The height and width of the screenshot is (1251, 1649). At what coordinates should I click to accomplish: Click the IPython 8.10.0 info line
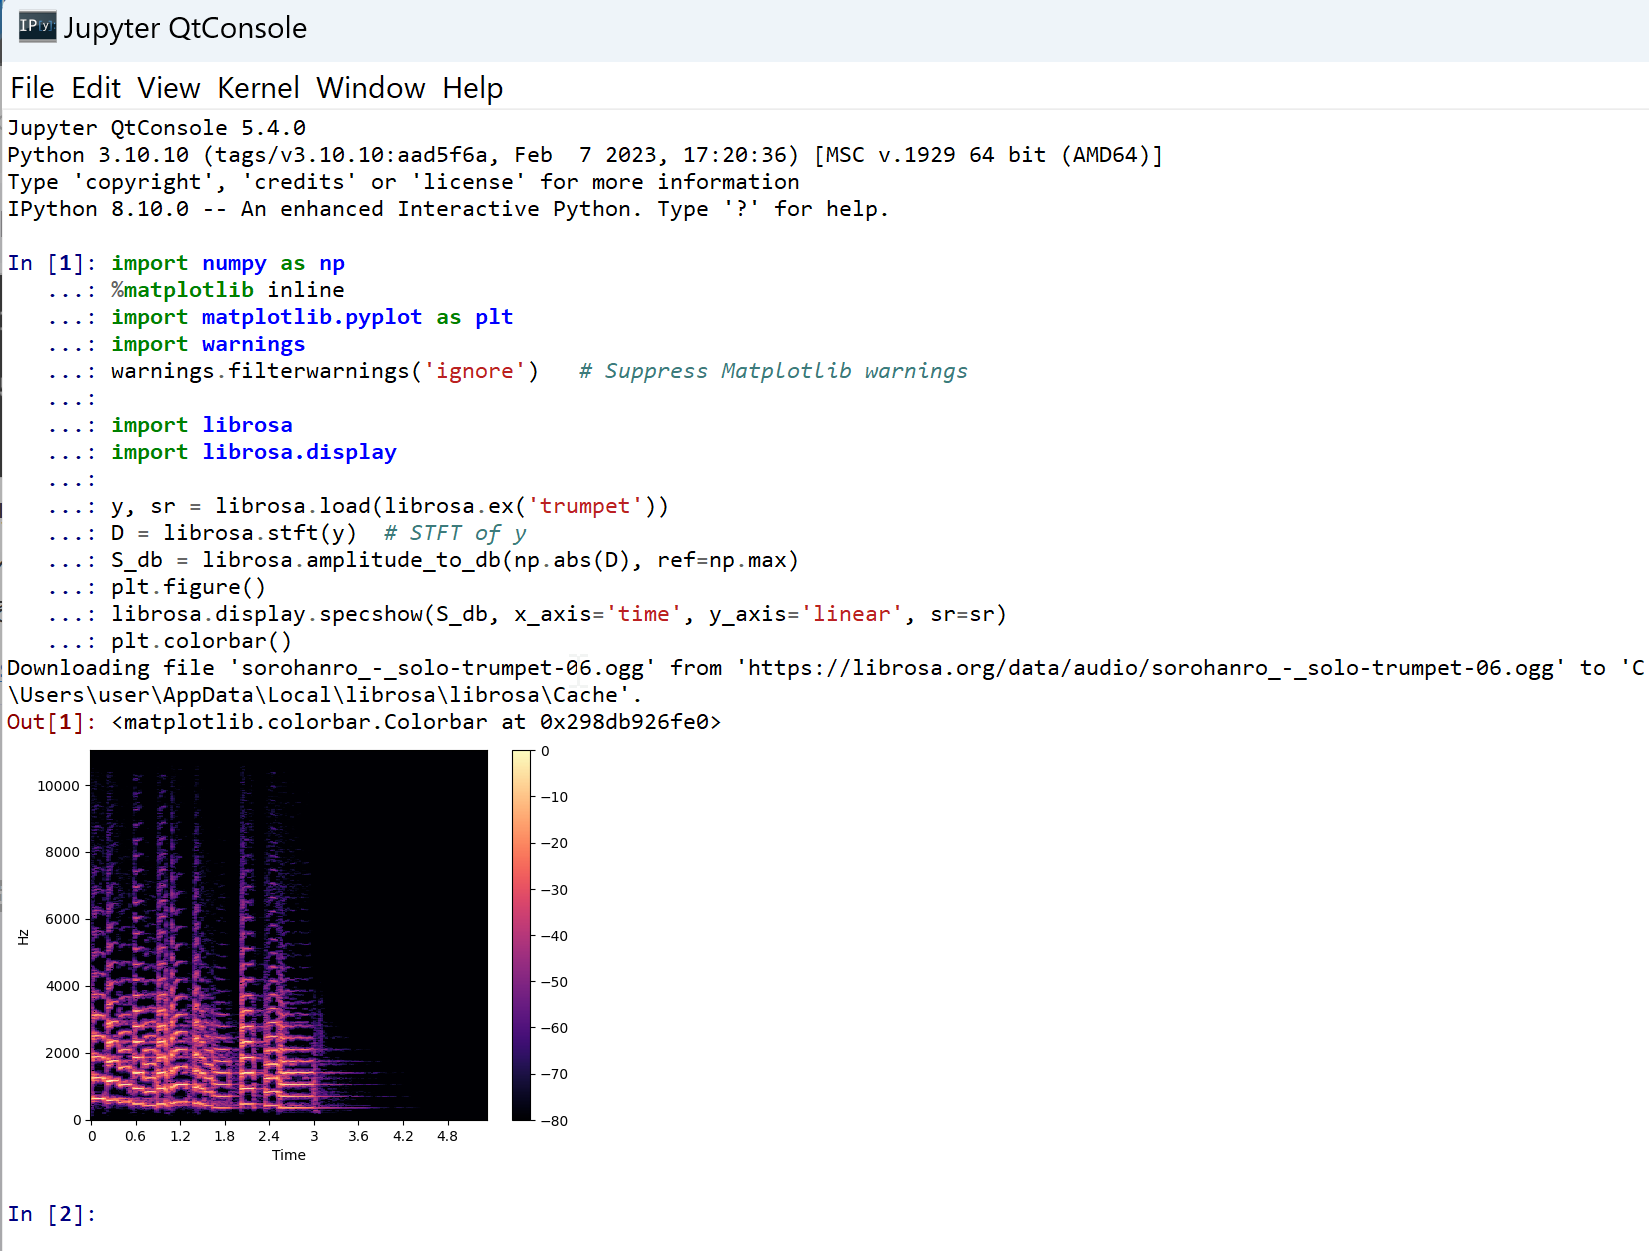[x=448, y=209]
